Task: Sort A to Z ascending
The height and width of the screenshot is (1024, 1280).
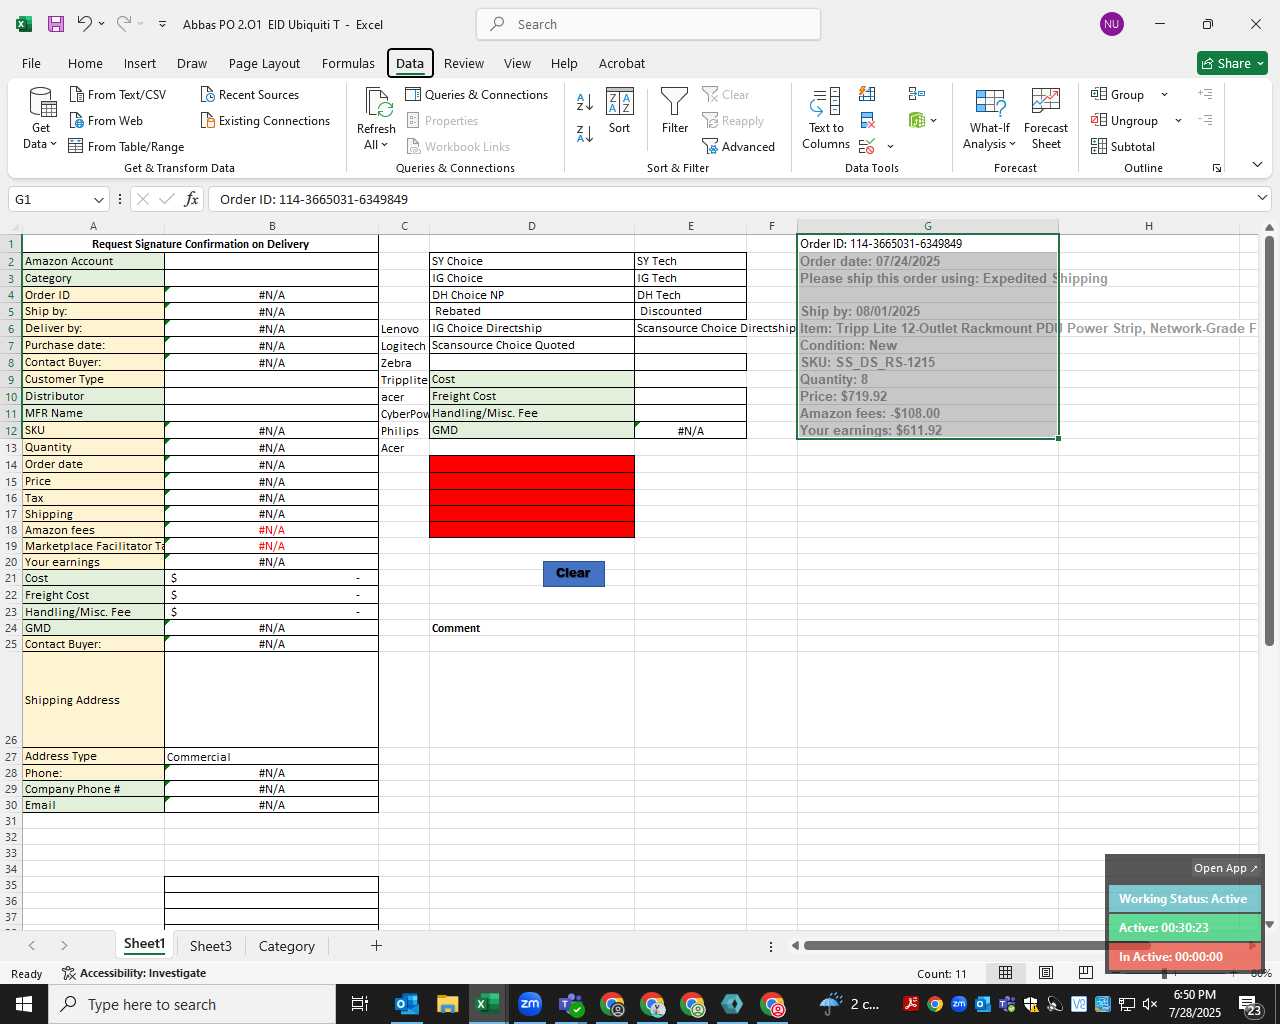Action: [585, 101]
